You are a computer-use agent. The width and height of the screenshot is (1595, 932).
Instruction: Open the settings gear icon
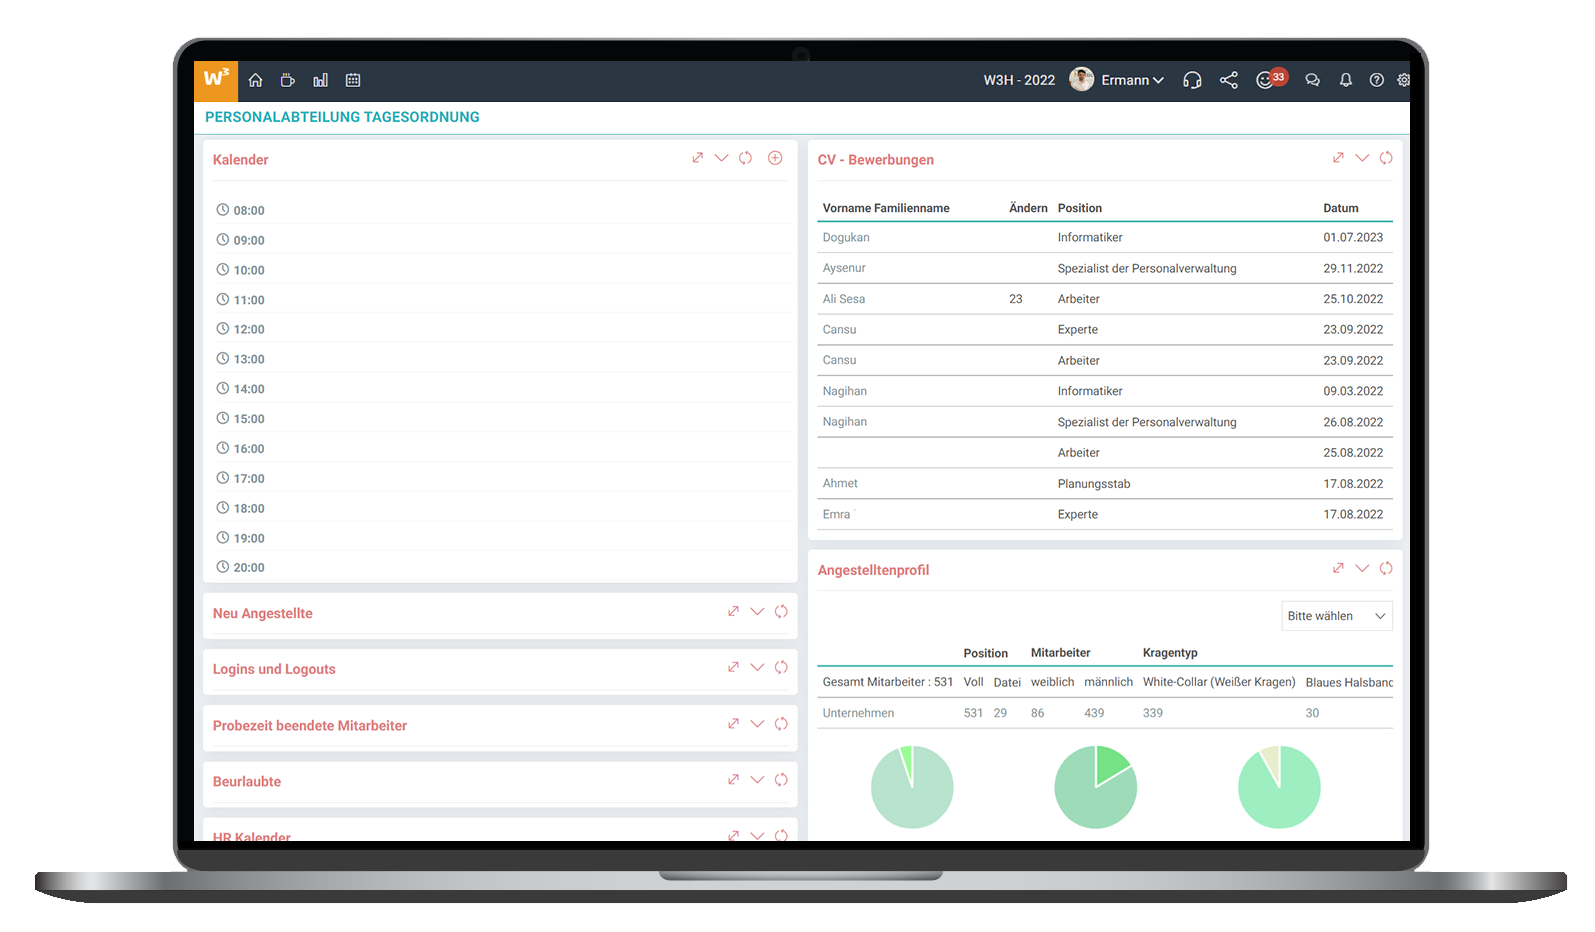(x=1404, y=80)
